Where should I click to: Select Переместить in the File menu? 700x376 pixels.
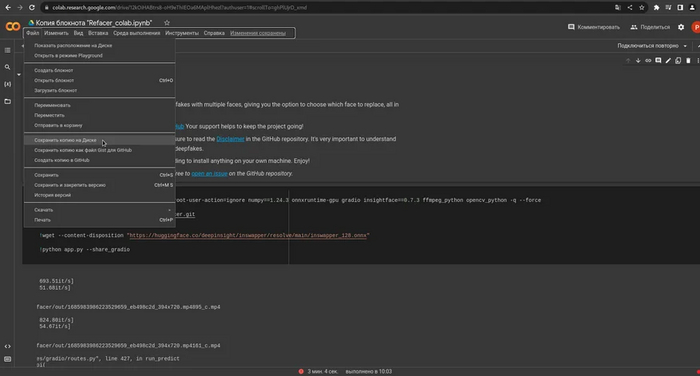tap(100, 115)
